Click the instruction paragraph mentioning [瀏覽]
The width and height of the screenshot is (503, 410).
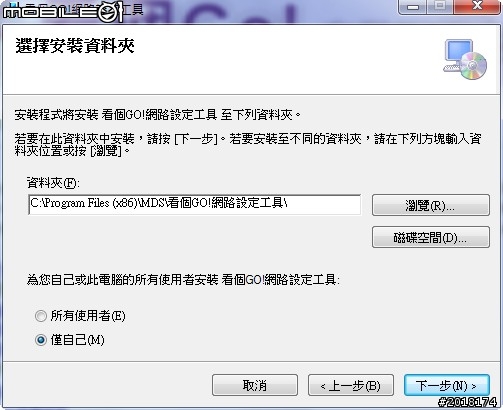click(x=248, y=145)
